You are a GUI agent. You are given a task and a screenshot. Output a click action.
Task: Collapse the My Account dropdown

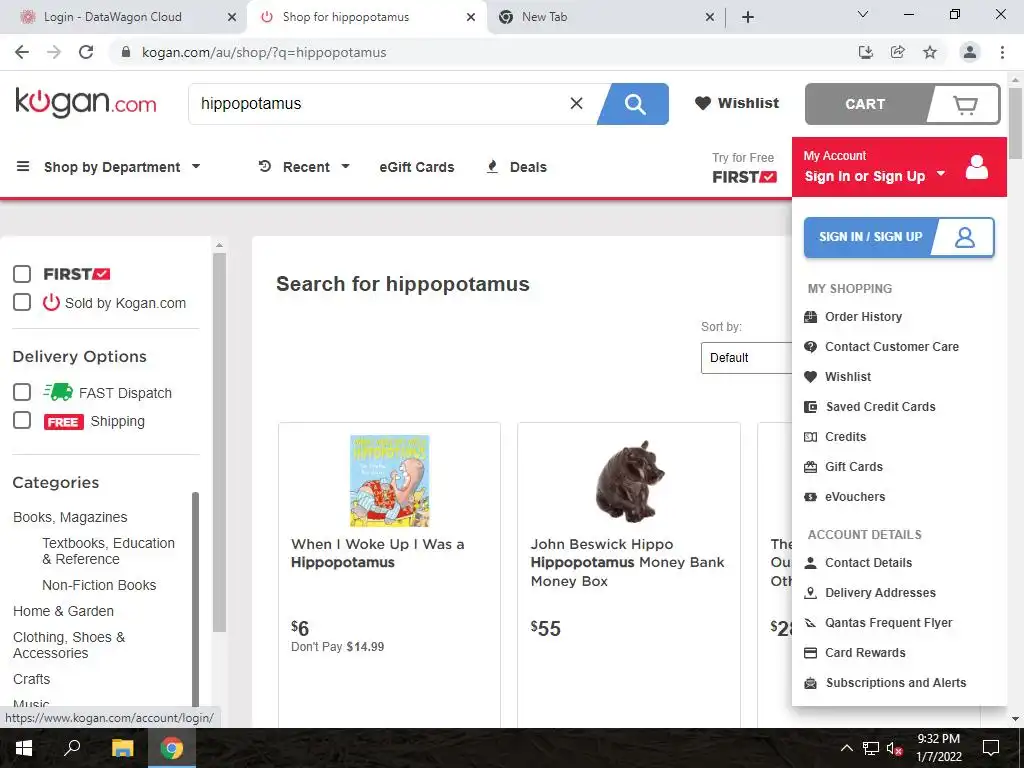tap(899, 167)
